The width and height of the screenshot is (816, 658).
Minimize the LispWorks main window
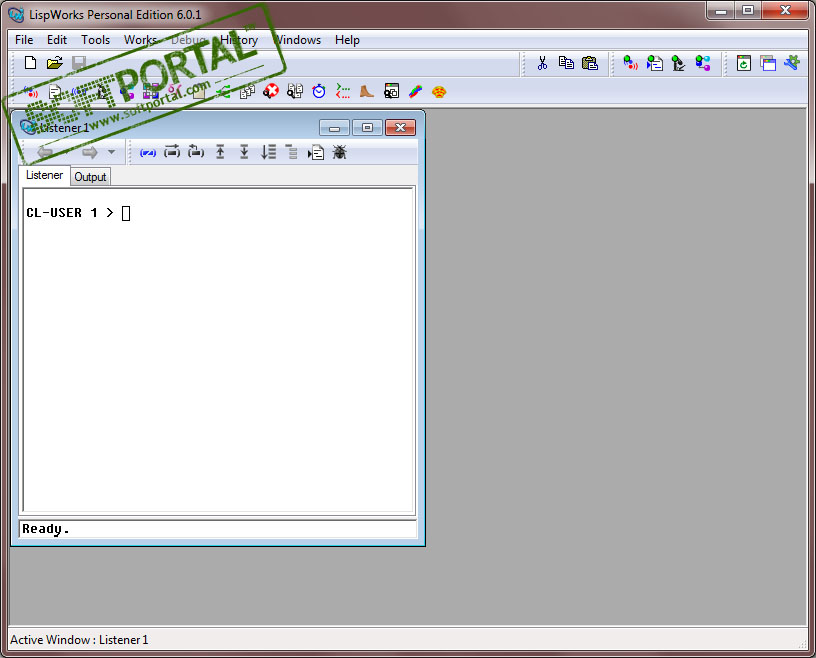click(721, 10)
